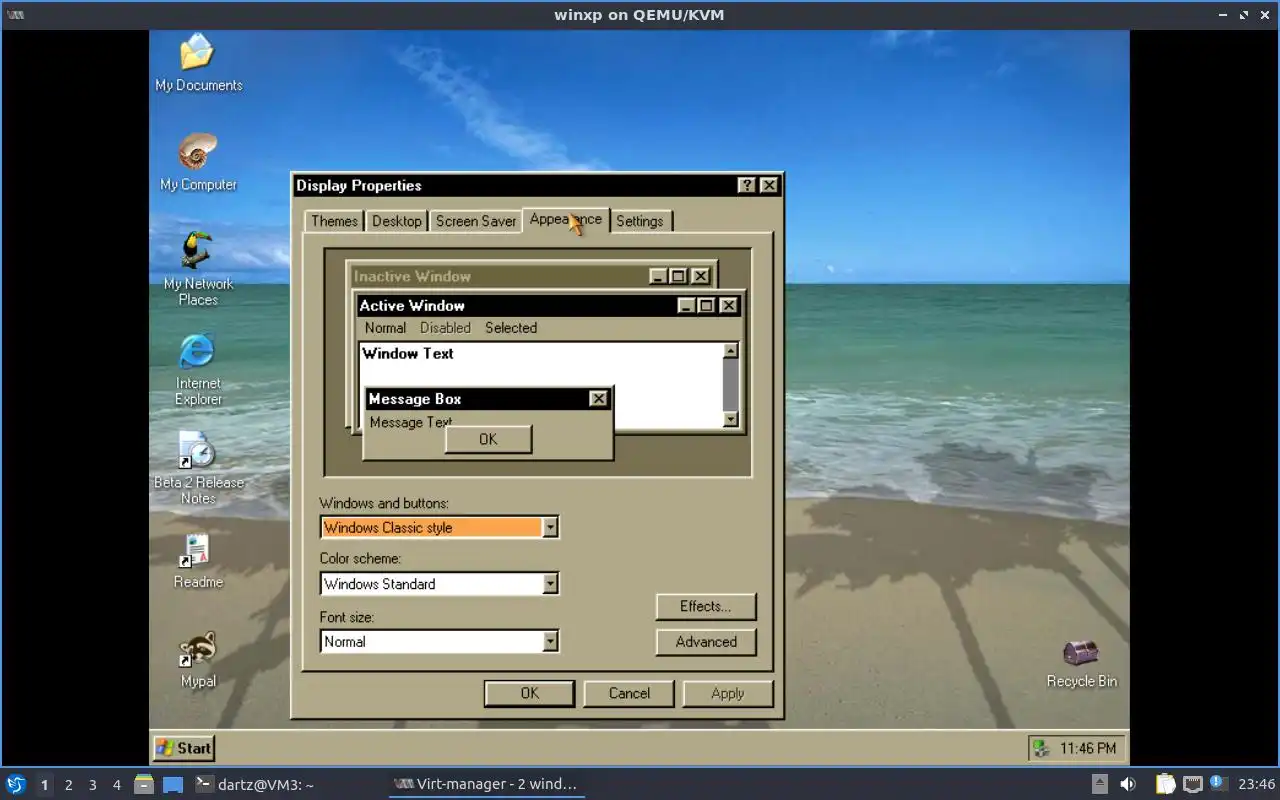Click the host 23:46 clock
The image size is (1280, 800).
click(x=1256, y=784)
